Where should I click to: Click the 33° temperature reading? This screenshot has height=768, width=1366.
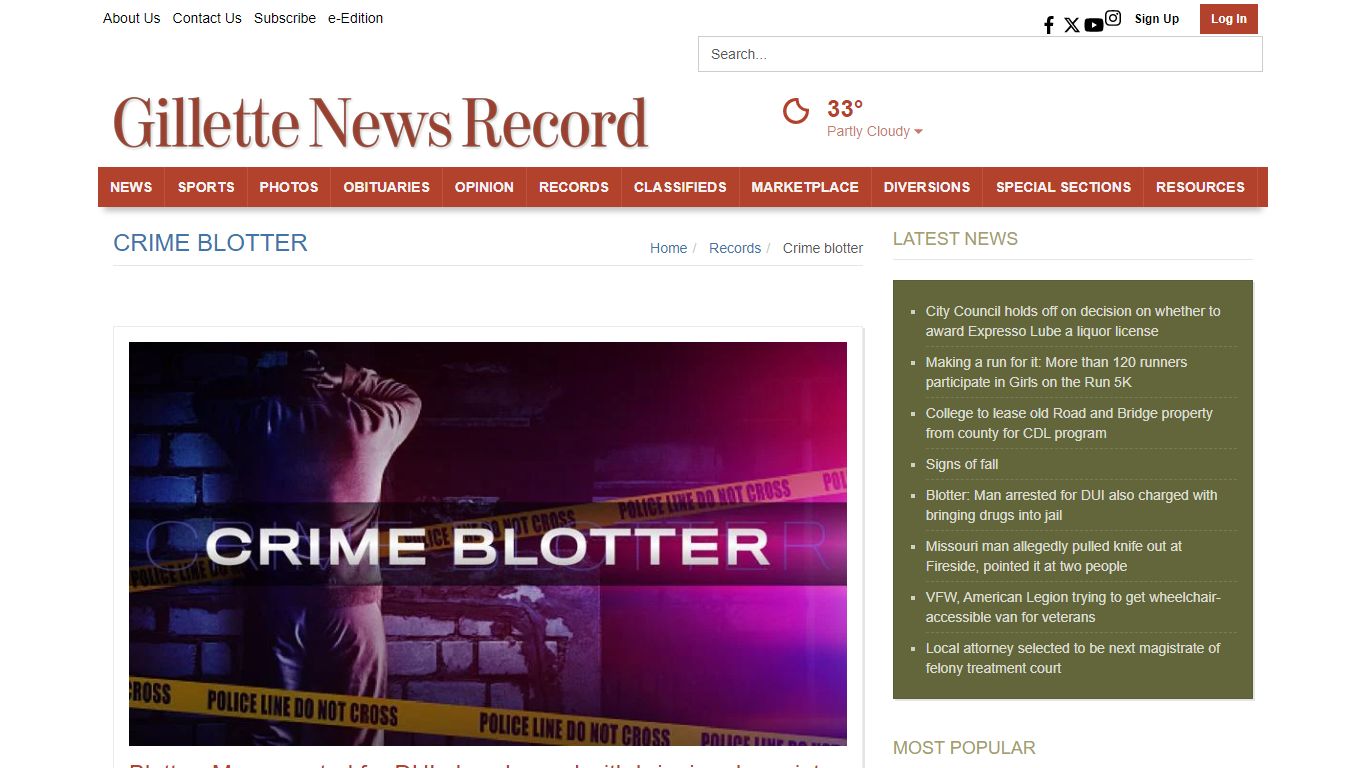[845, 108]
